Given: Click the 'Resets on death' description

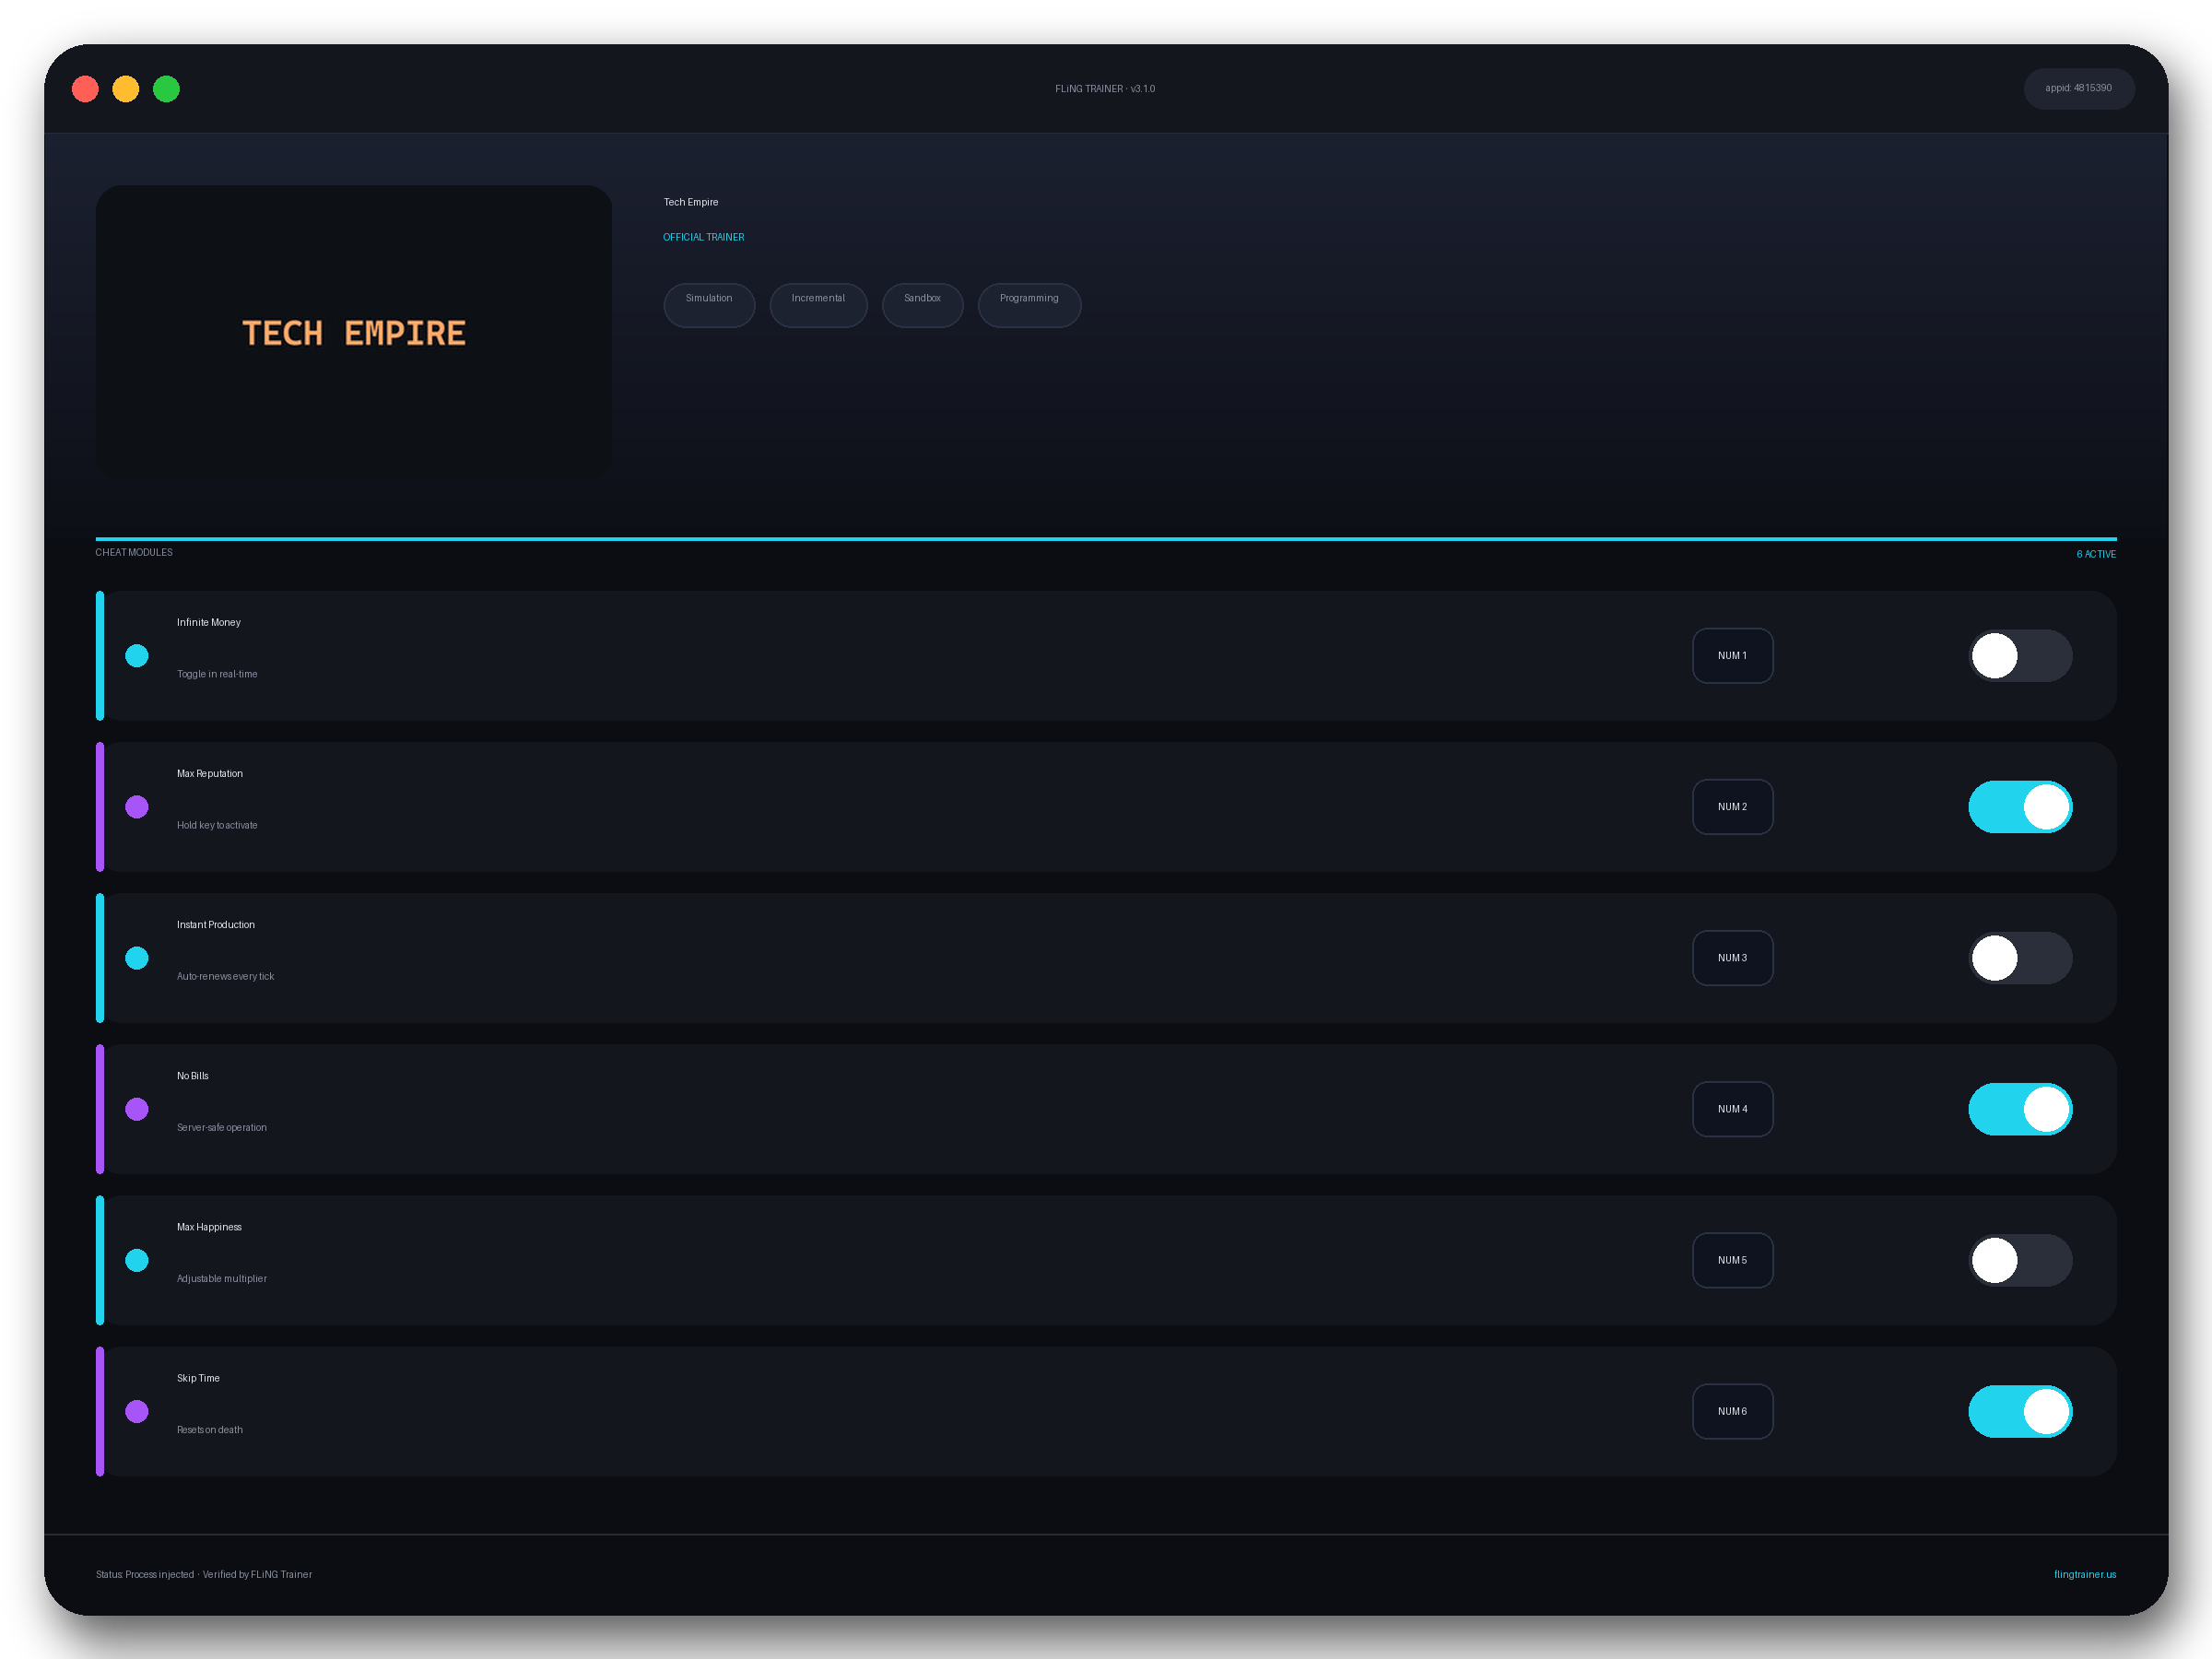Looking at the screenshot, I should 210,1429.
